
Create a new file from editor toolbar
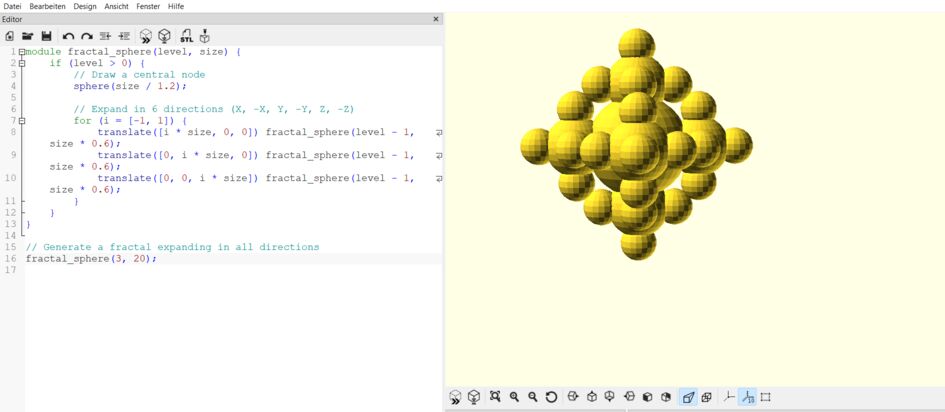(10, 36)
